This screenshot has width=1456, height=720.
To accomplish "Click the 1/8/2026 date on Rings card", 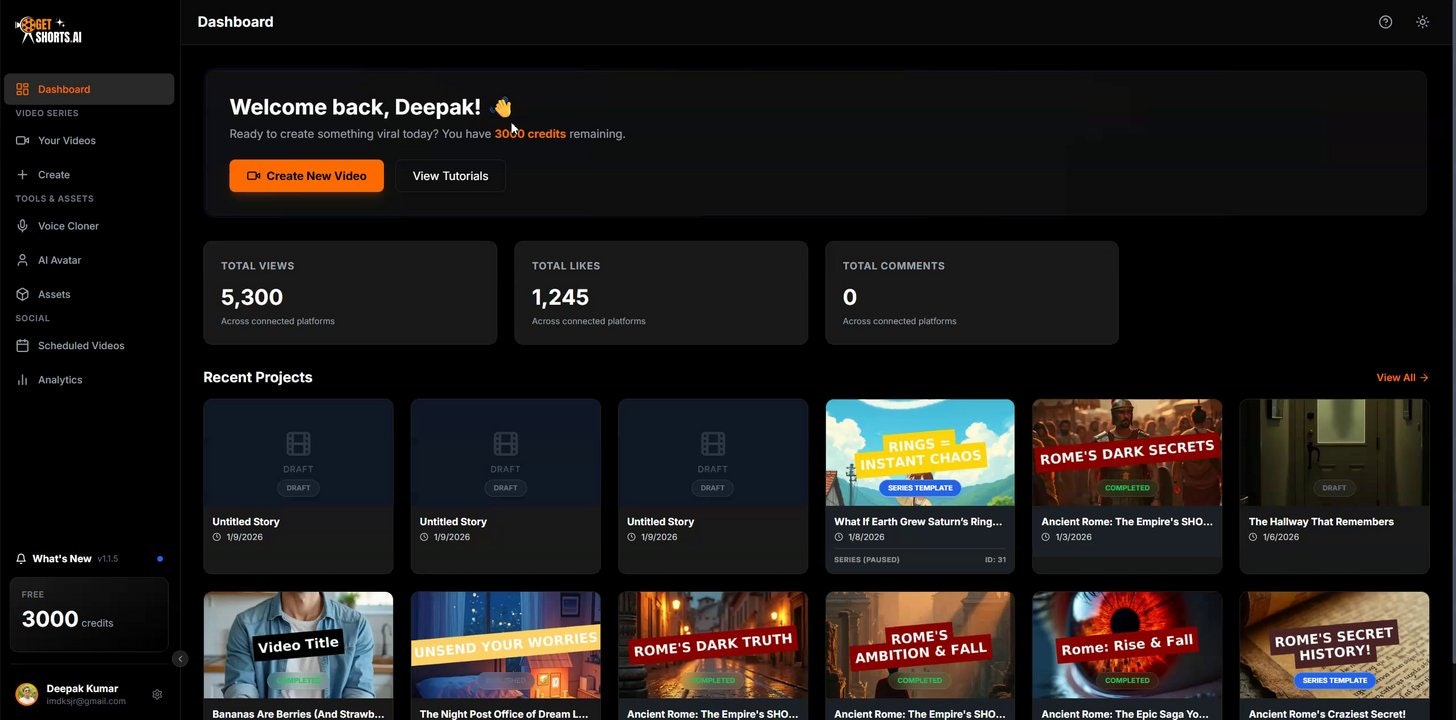I will tap(867, 537).
